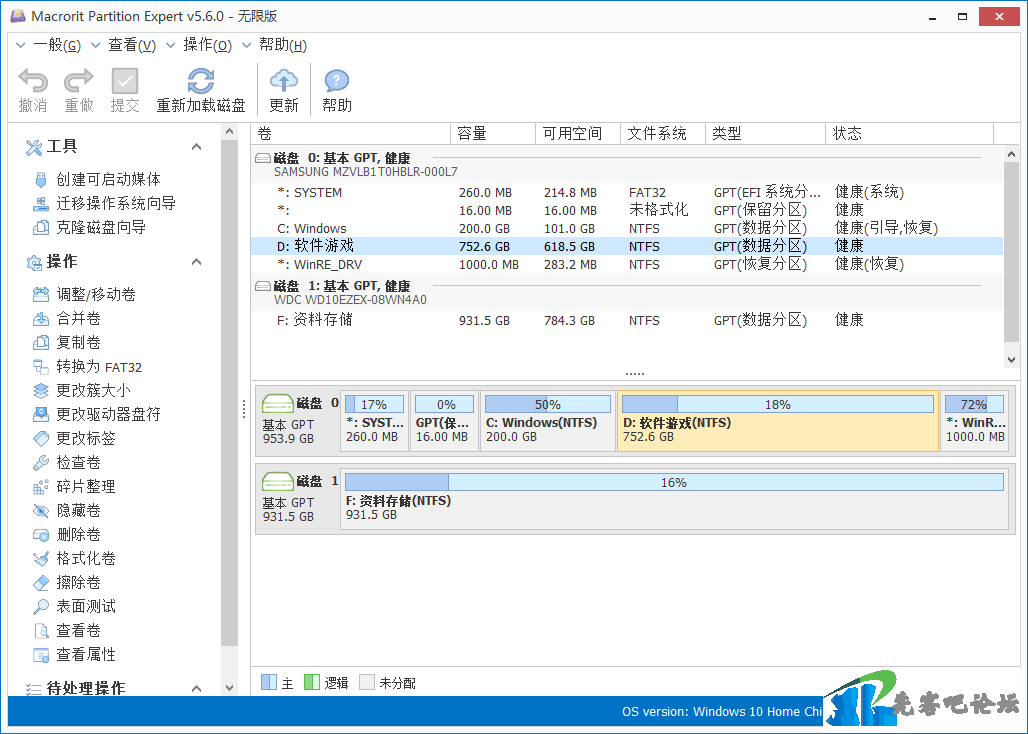This screenshot has width=1028, height=734.
Task: Start Migrate OS Wizard (迁移操作系统向导)
Action: click(x=116, y=204)
